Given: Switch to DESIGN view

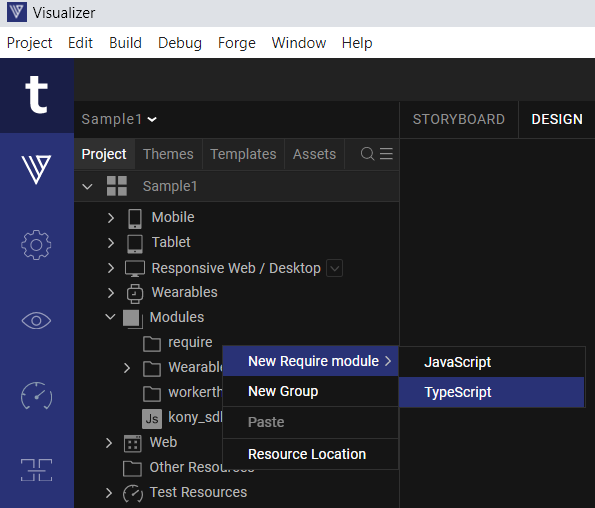Looking at the screenshot, I should 557,119.
